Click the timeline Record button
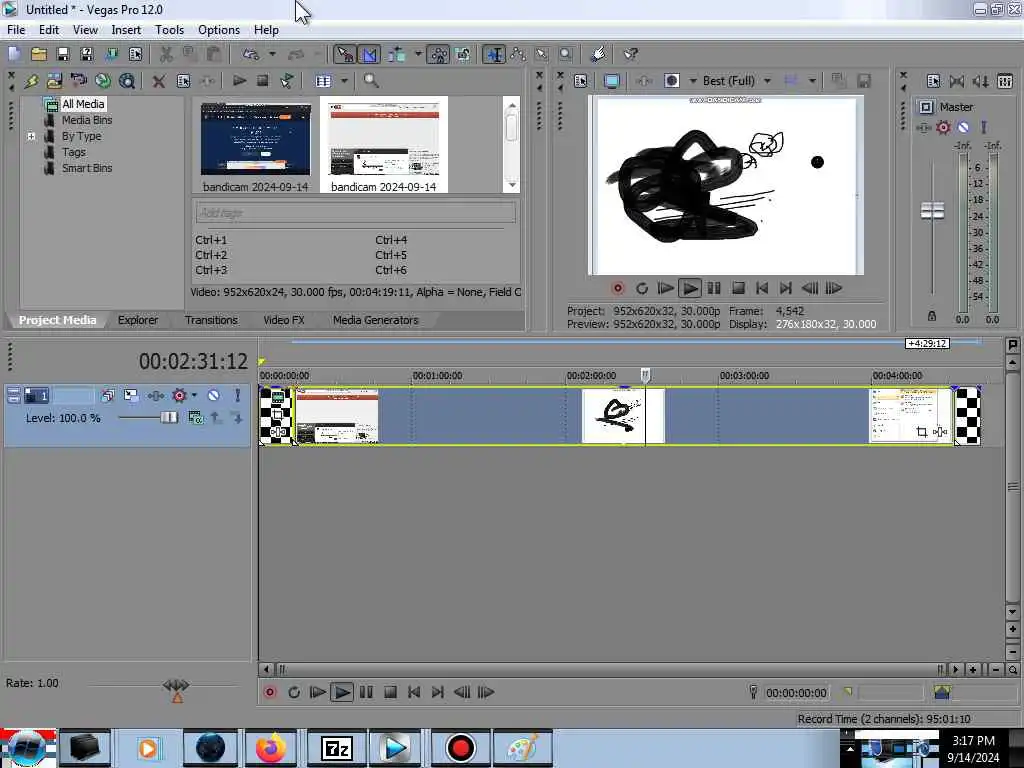The height and width of the screenshot is (768, 1024). [270, 692]
